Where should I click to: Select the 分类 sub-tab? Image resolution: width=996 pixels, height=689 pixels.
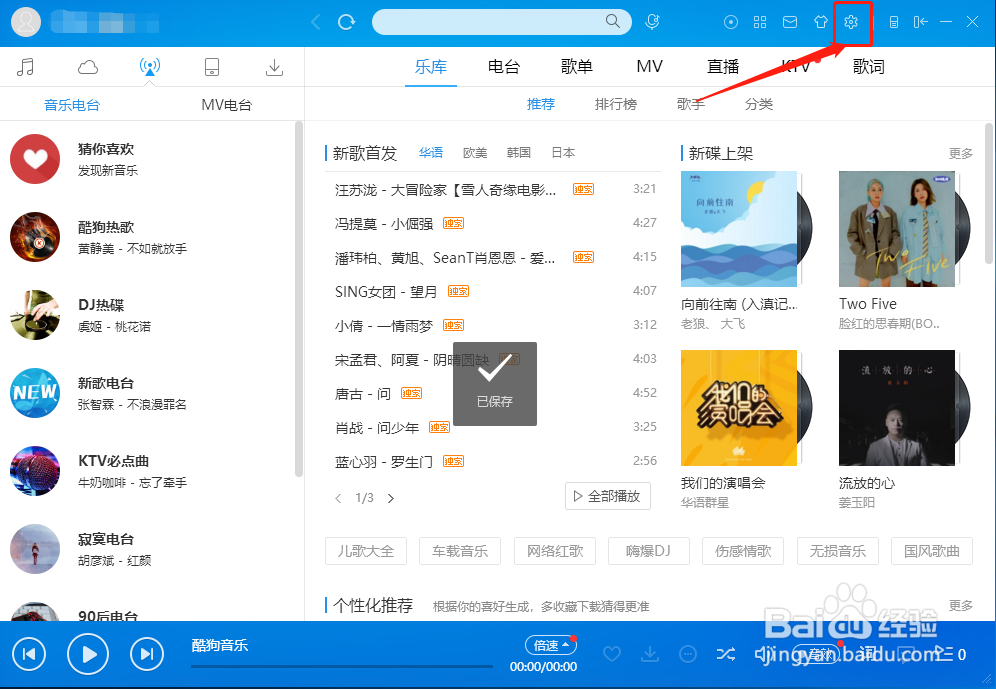tap(758, 104)
